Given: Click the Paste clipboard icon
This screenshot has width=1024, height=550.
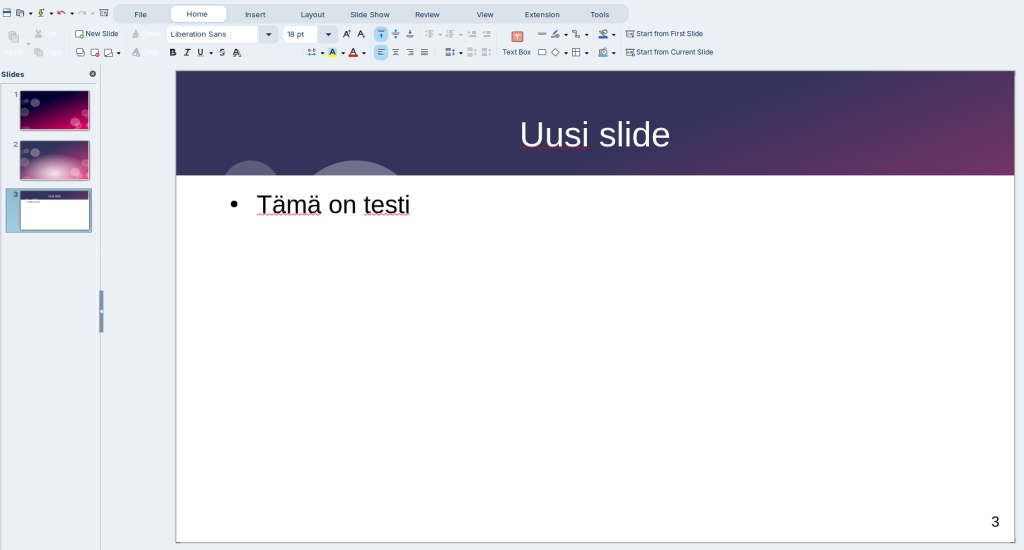Looking at the screenshot, I should (x=13, y=37).
